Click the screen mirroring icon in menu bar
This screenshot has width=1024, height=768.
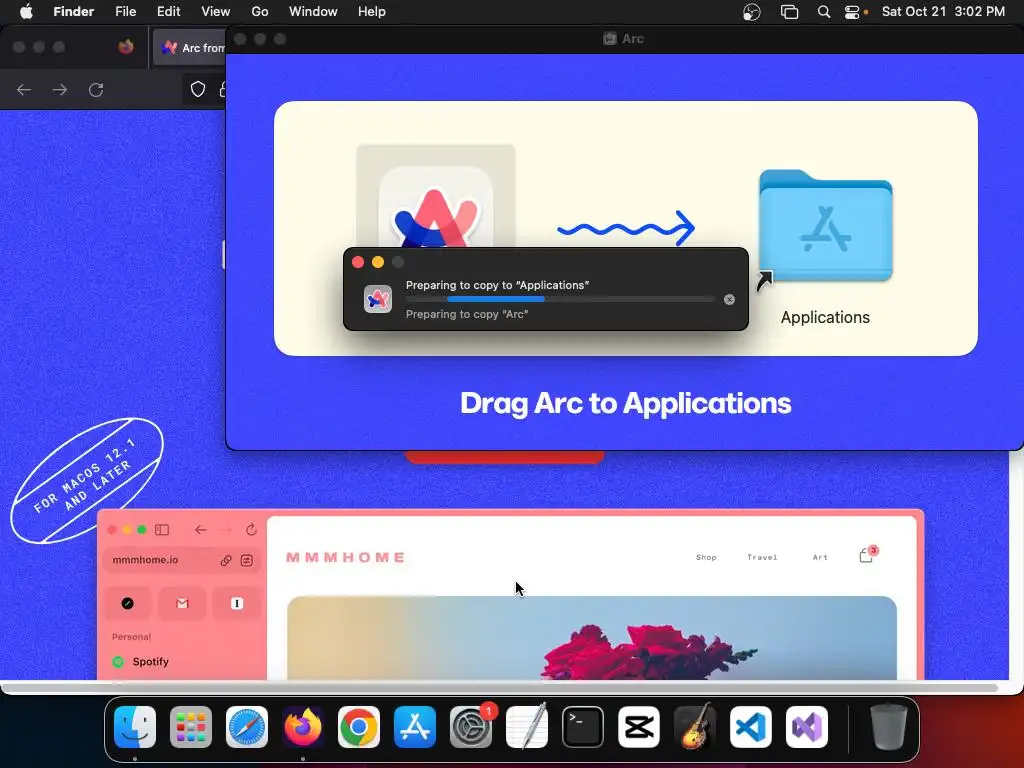tap(790, 12)
